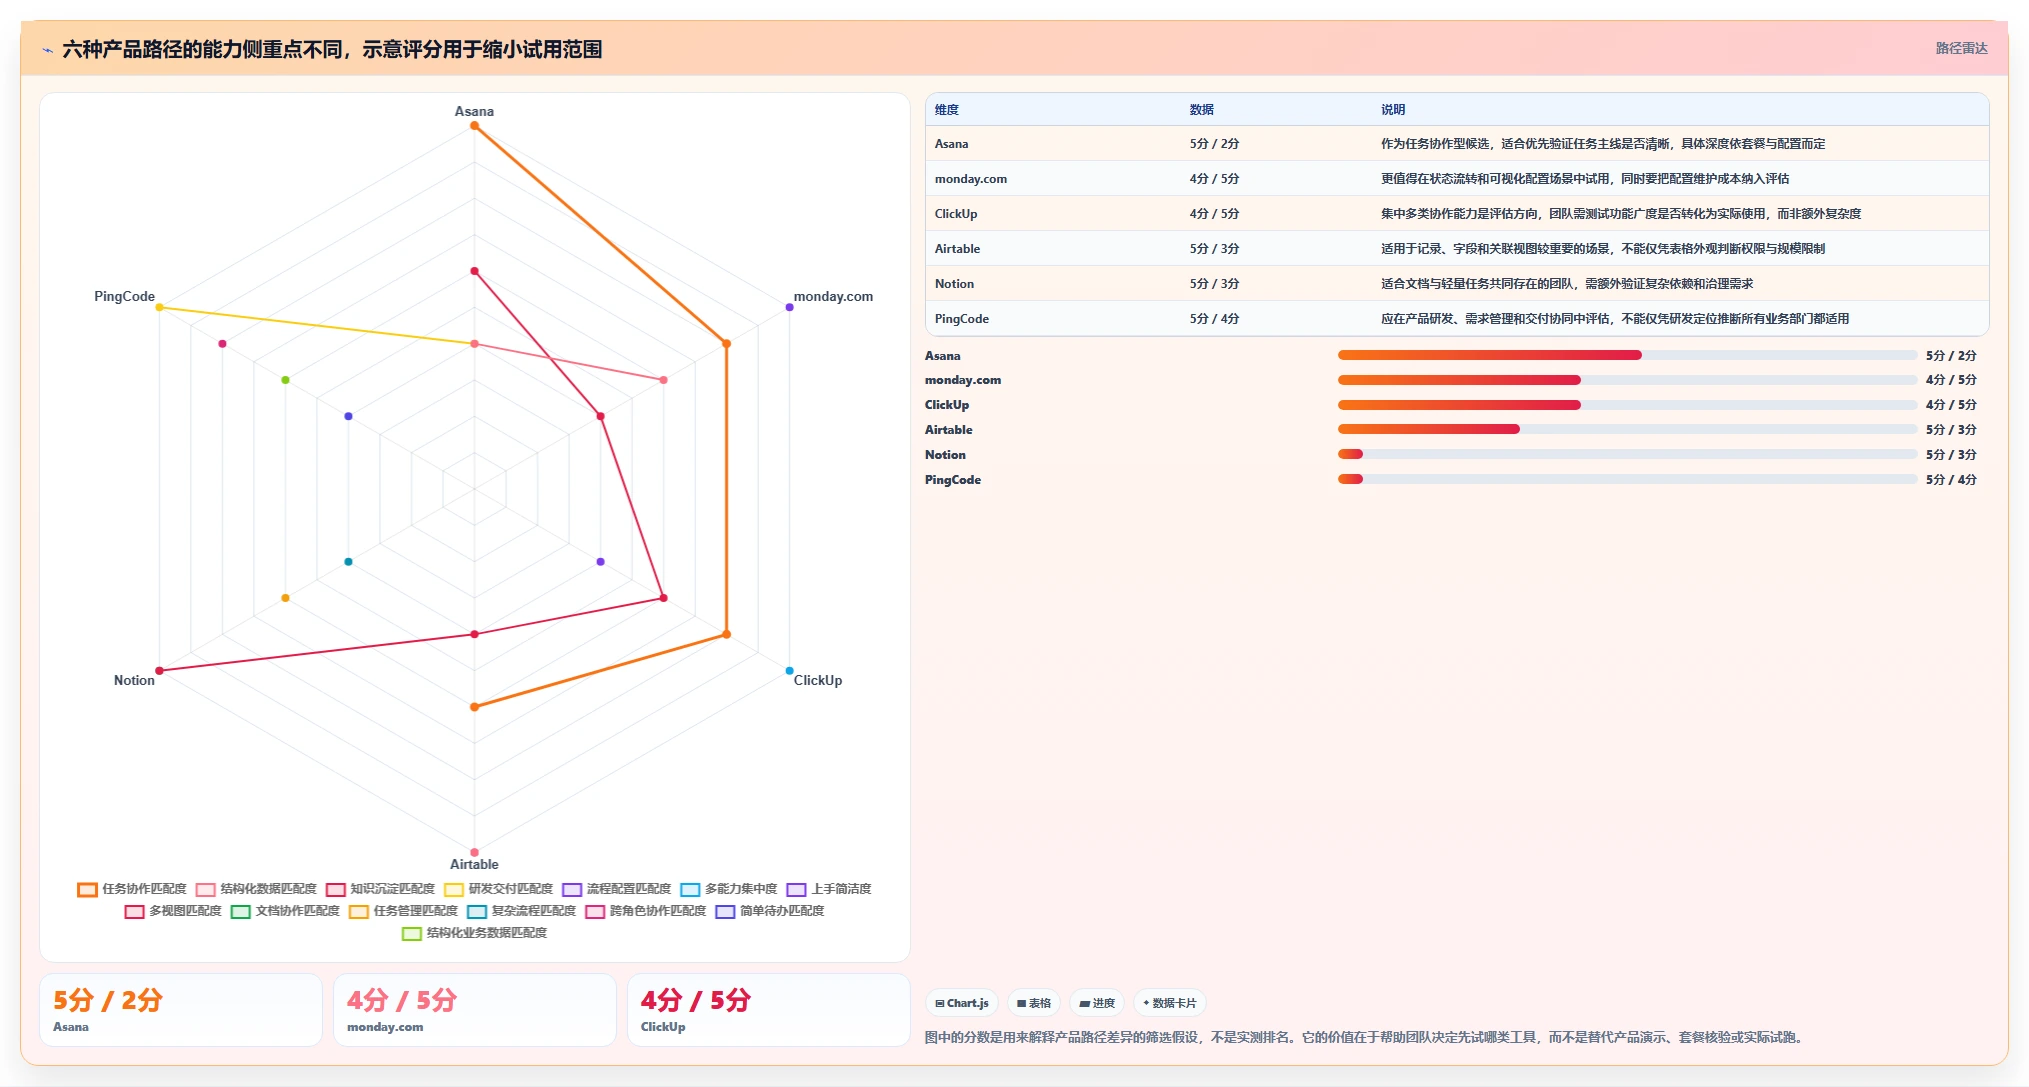Screen dimensions: 2029x1087
Task: Click the purple data point at monday.com vertex
Action: [789, 307]
